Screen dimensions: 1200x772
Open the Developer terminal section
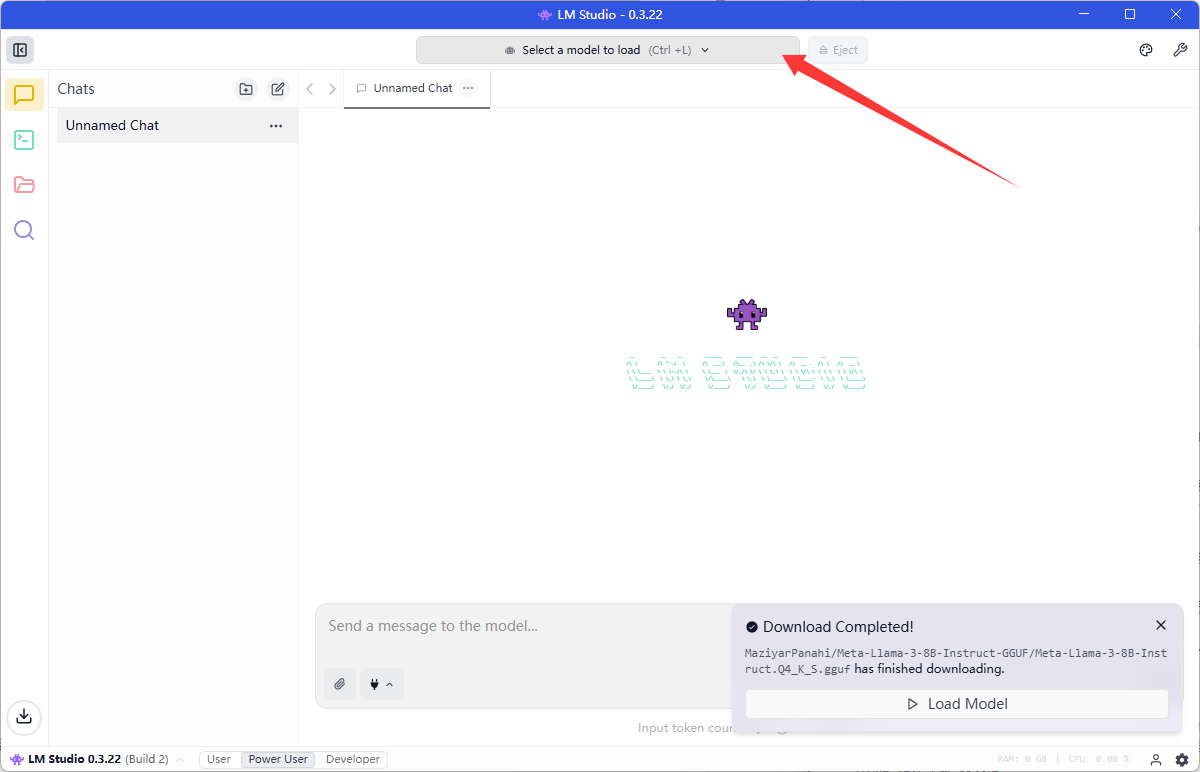(24, 140)
